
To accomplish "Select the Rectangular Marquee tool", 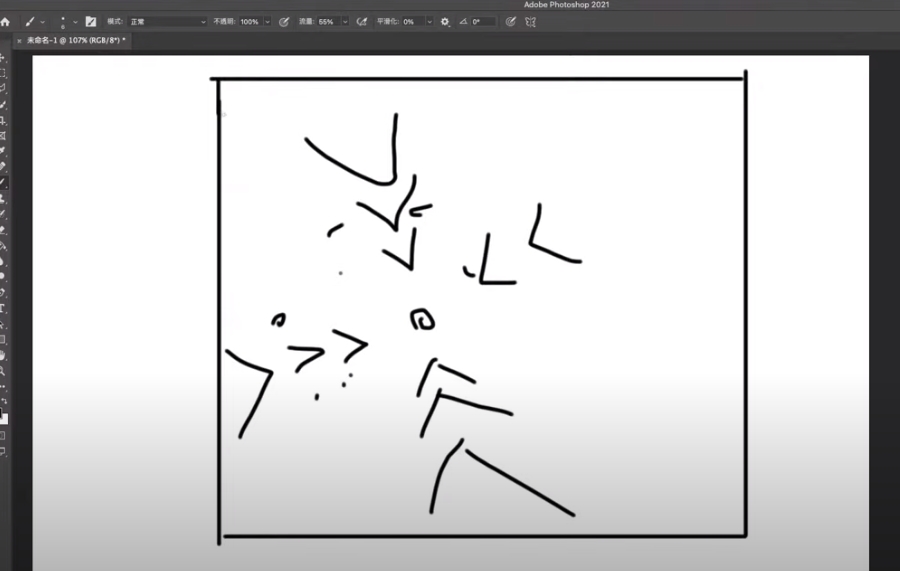I will [x=3, y=73].
